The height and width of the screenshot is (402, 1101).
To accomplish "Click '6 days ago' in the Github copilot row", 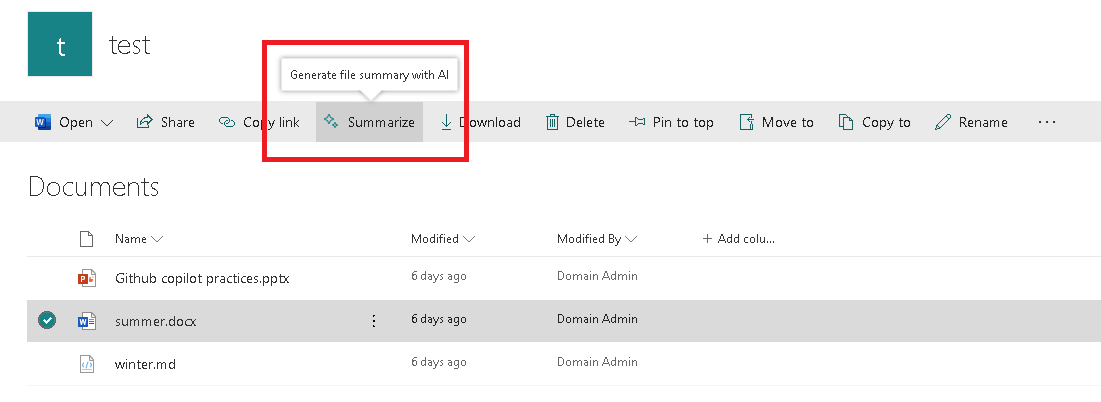I will tap(439, 276).
